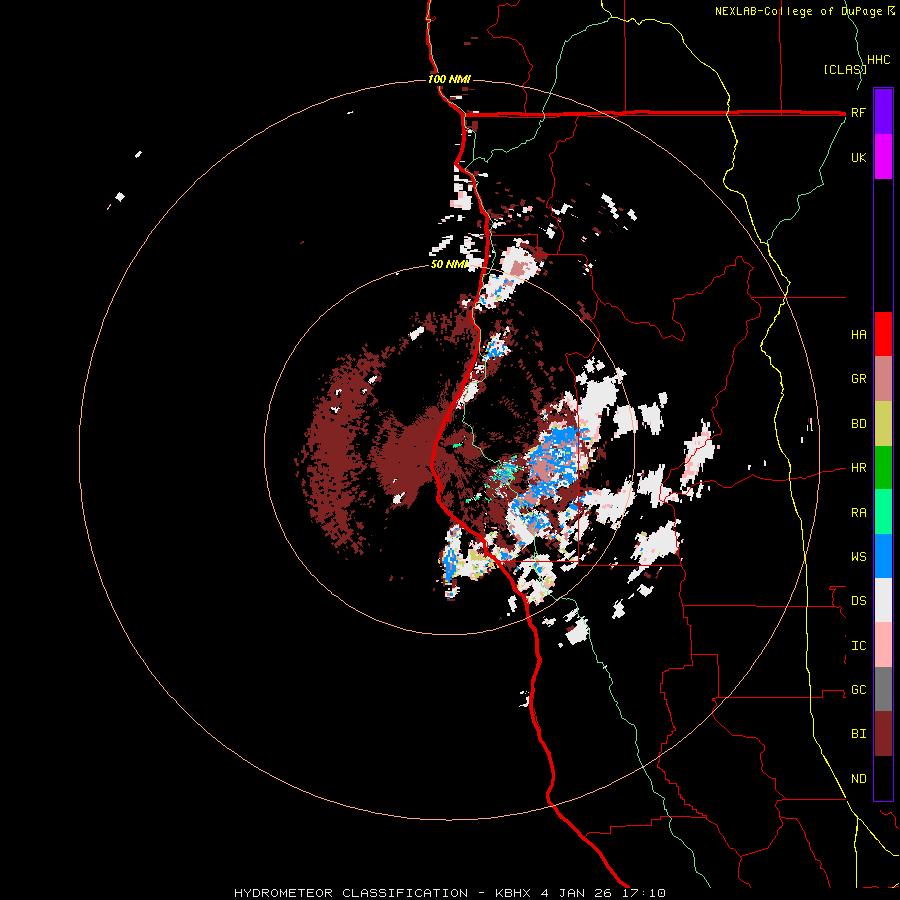Image resolution: width=900 pixels, height=900 pixels.
Task: Click the gray GC legend swatch
Action: click(883, 689)
